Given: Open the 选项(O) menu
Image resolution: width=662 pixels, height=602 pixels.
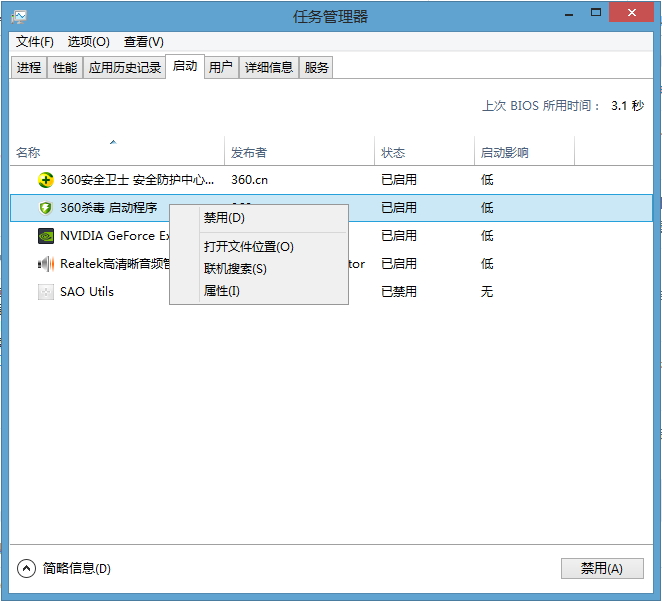Looking at the screenshot, I should point(89,42).
